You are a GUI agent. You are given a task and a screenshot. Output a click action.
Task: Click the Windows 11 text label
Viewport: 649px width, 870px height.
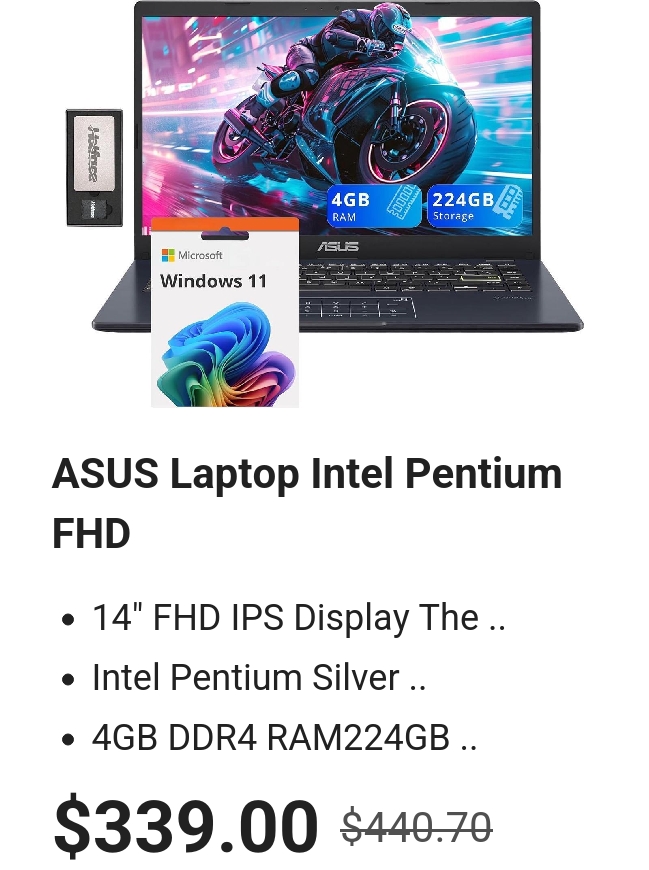click(214, 281)
